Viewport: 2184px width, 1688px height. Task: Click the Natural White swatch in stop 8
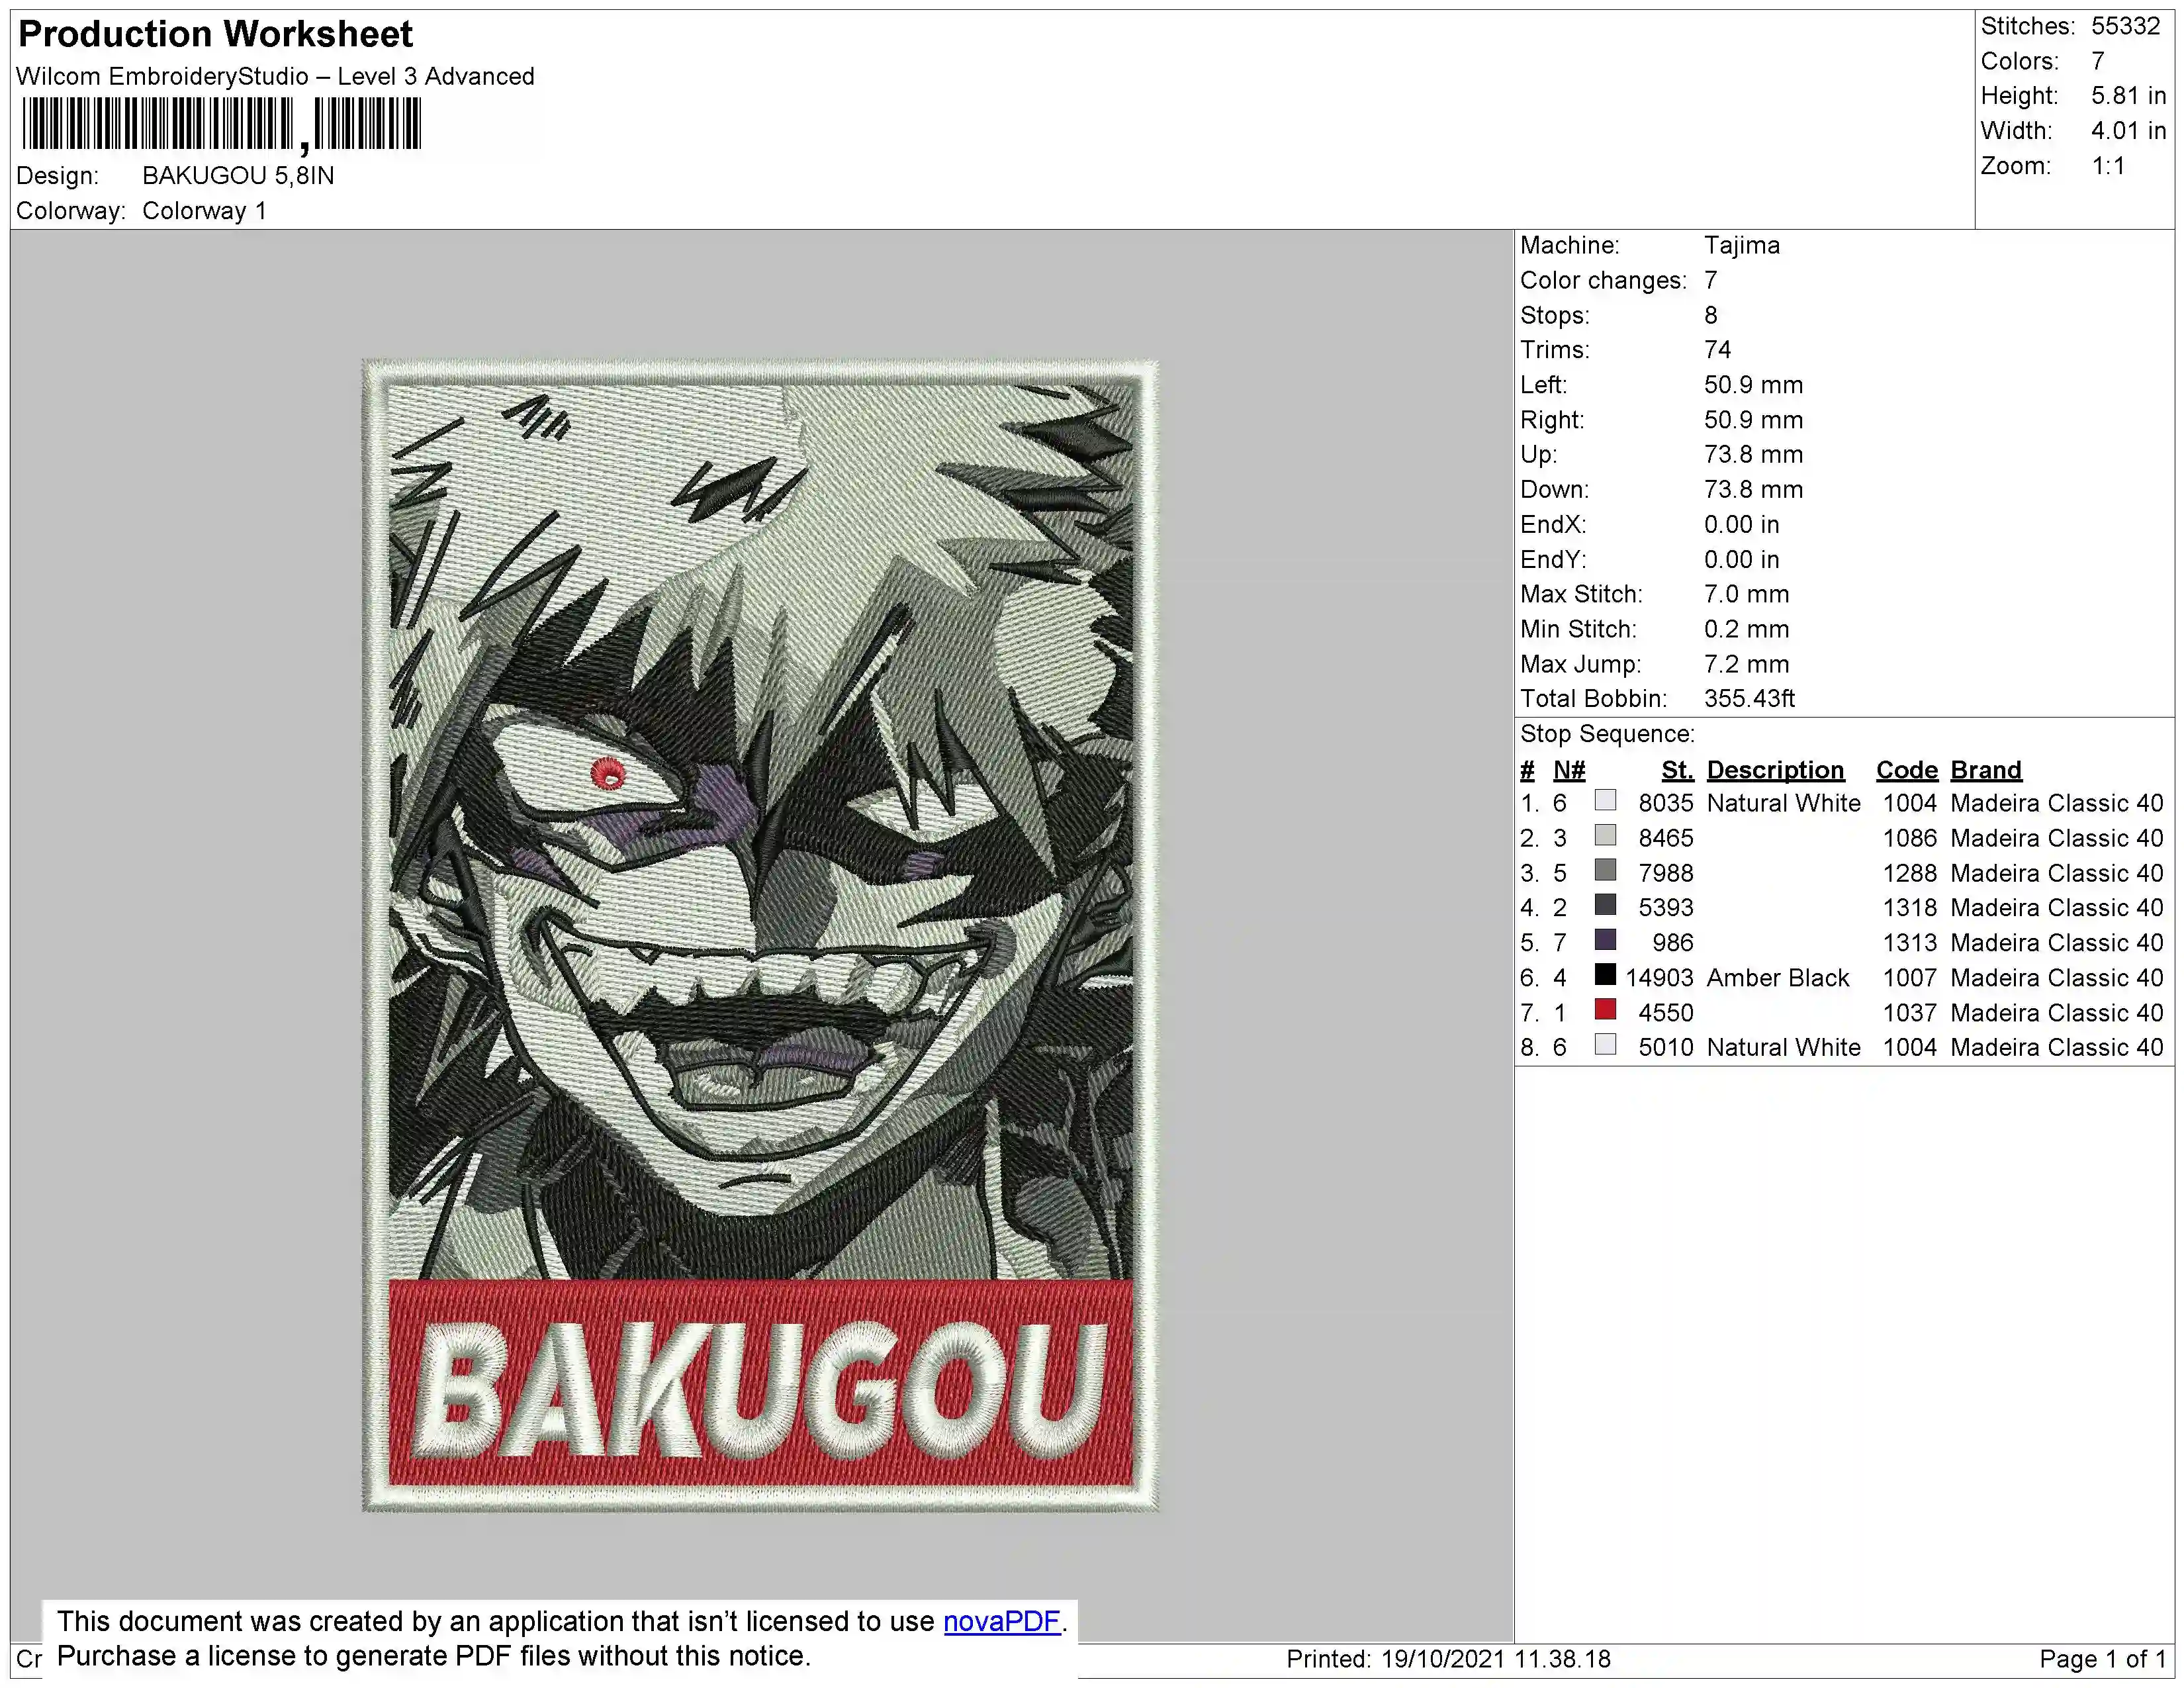pyautogui.click(x=1605, y=1045)
